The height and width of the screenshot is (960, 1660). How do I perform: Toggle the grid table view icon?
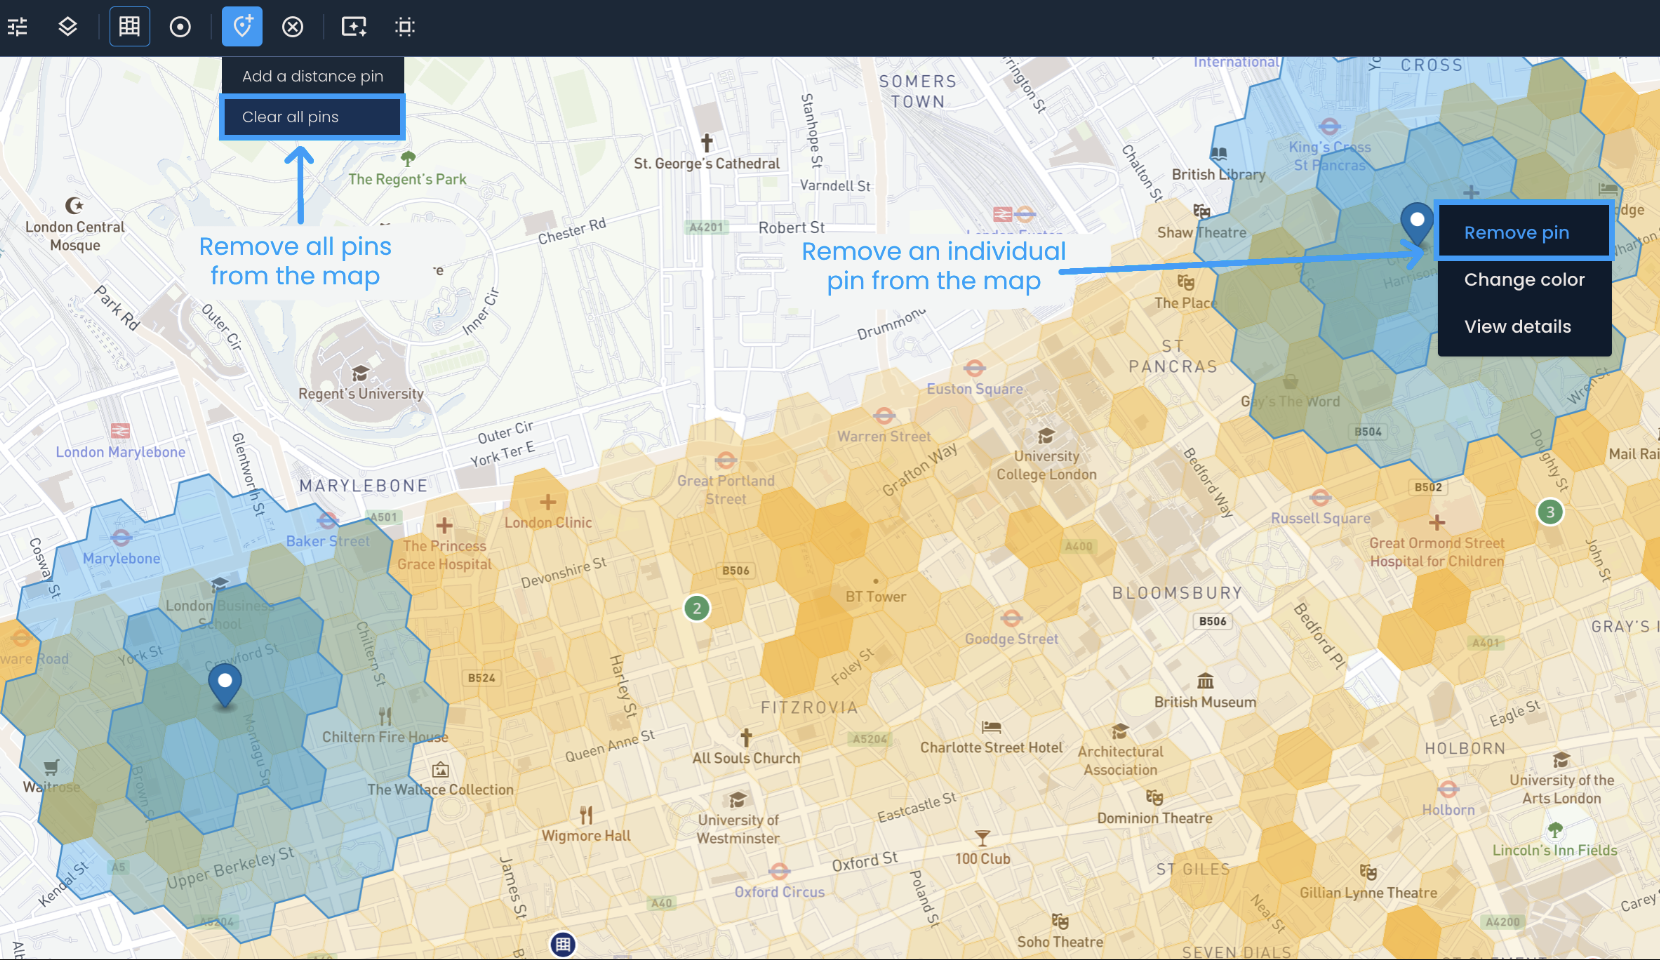(x=130, y=27)
